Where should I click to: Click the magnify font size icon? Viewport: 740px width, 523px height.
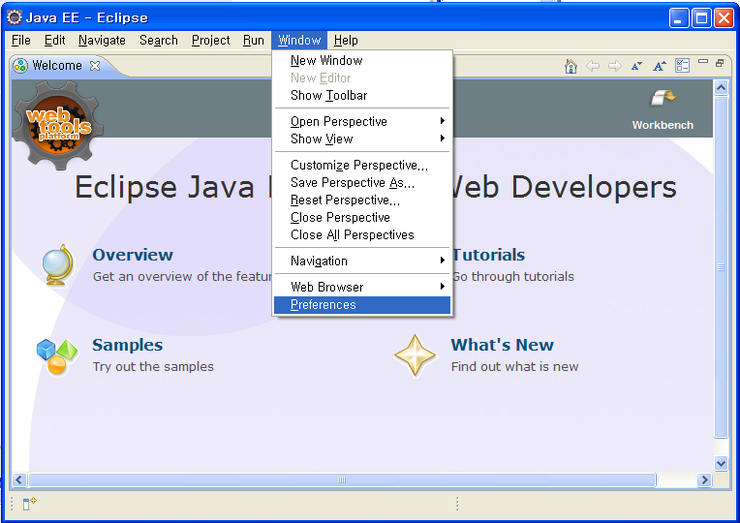[659, 66]
